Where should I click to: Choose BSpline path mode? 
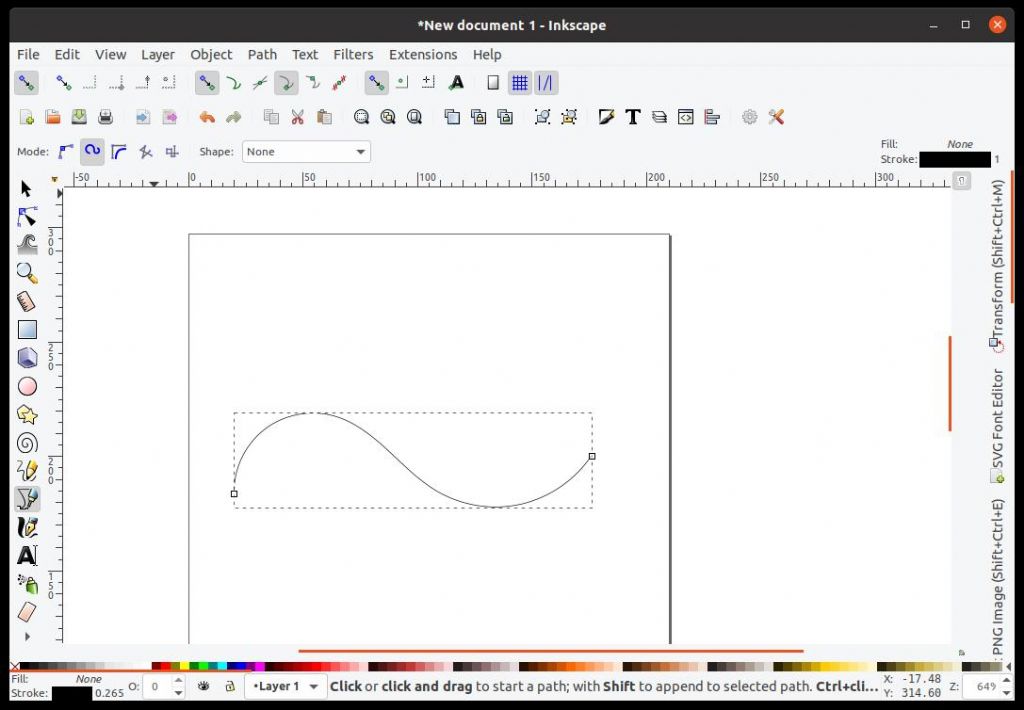click(x=119, y=152)
